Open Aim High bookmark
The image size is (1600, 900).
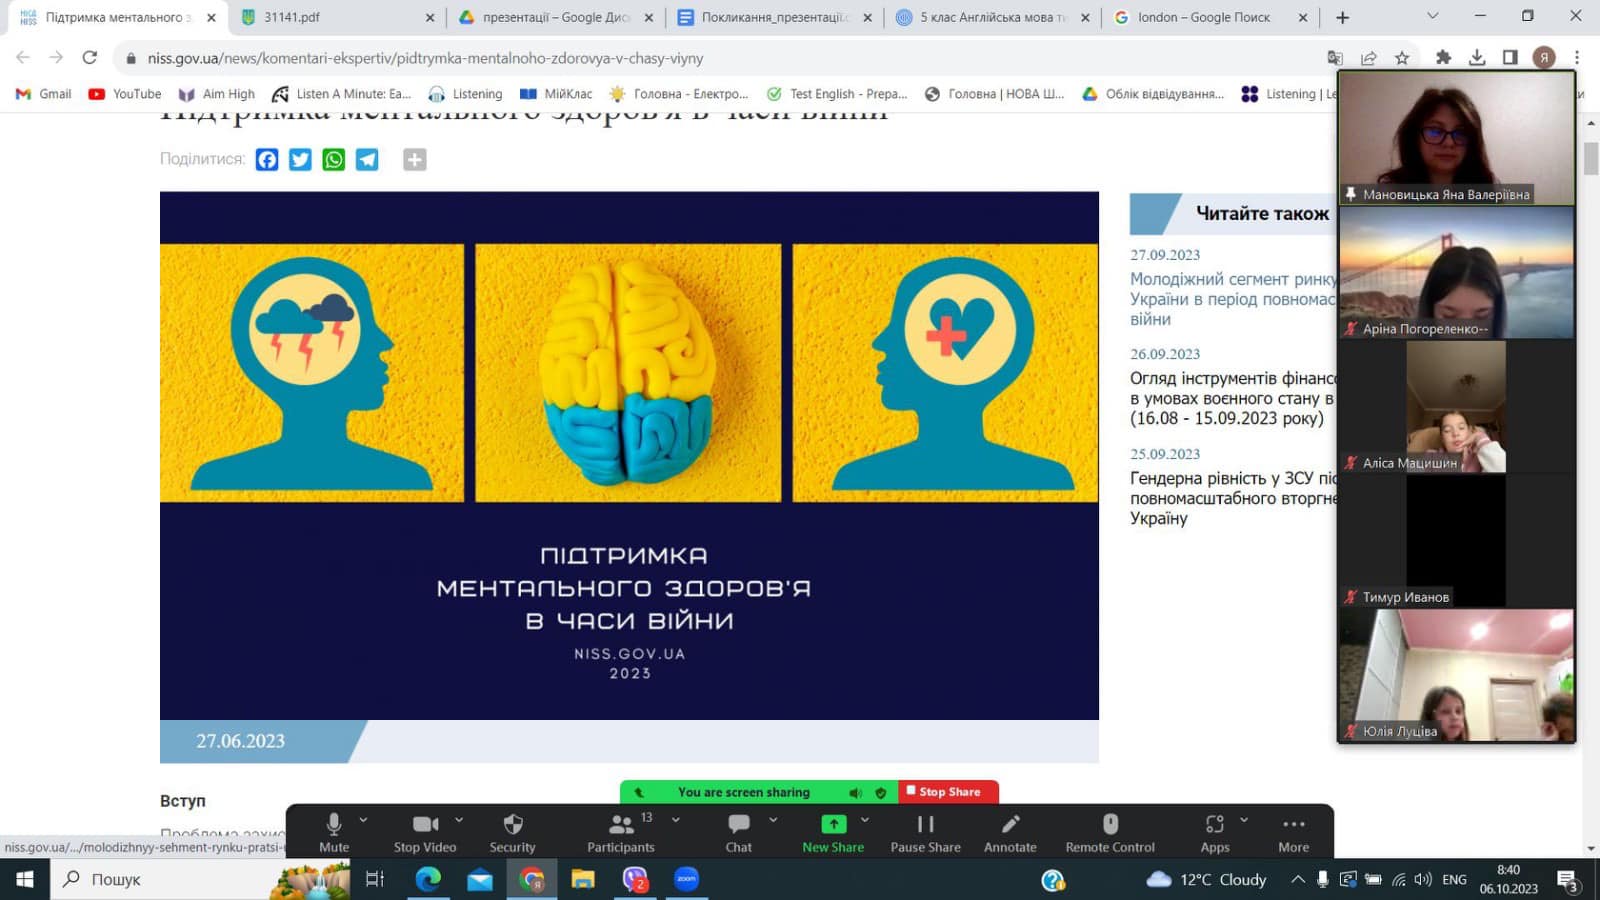[217, 94]
